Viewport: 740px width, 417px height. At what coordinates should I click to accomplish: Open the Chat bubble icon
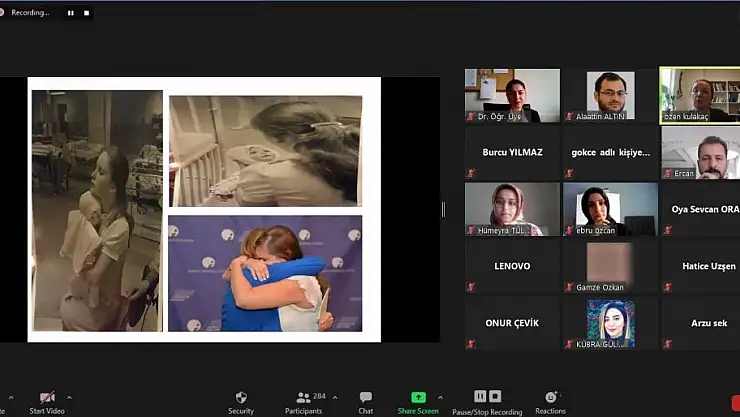[x=366, y=398]
